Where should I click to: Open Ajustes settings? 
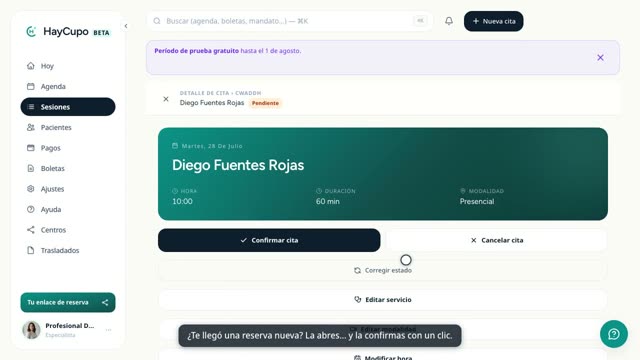pyautogui.click(x=68, y=189)
